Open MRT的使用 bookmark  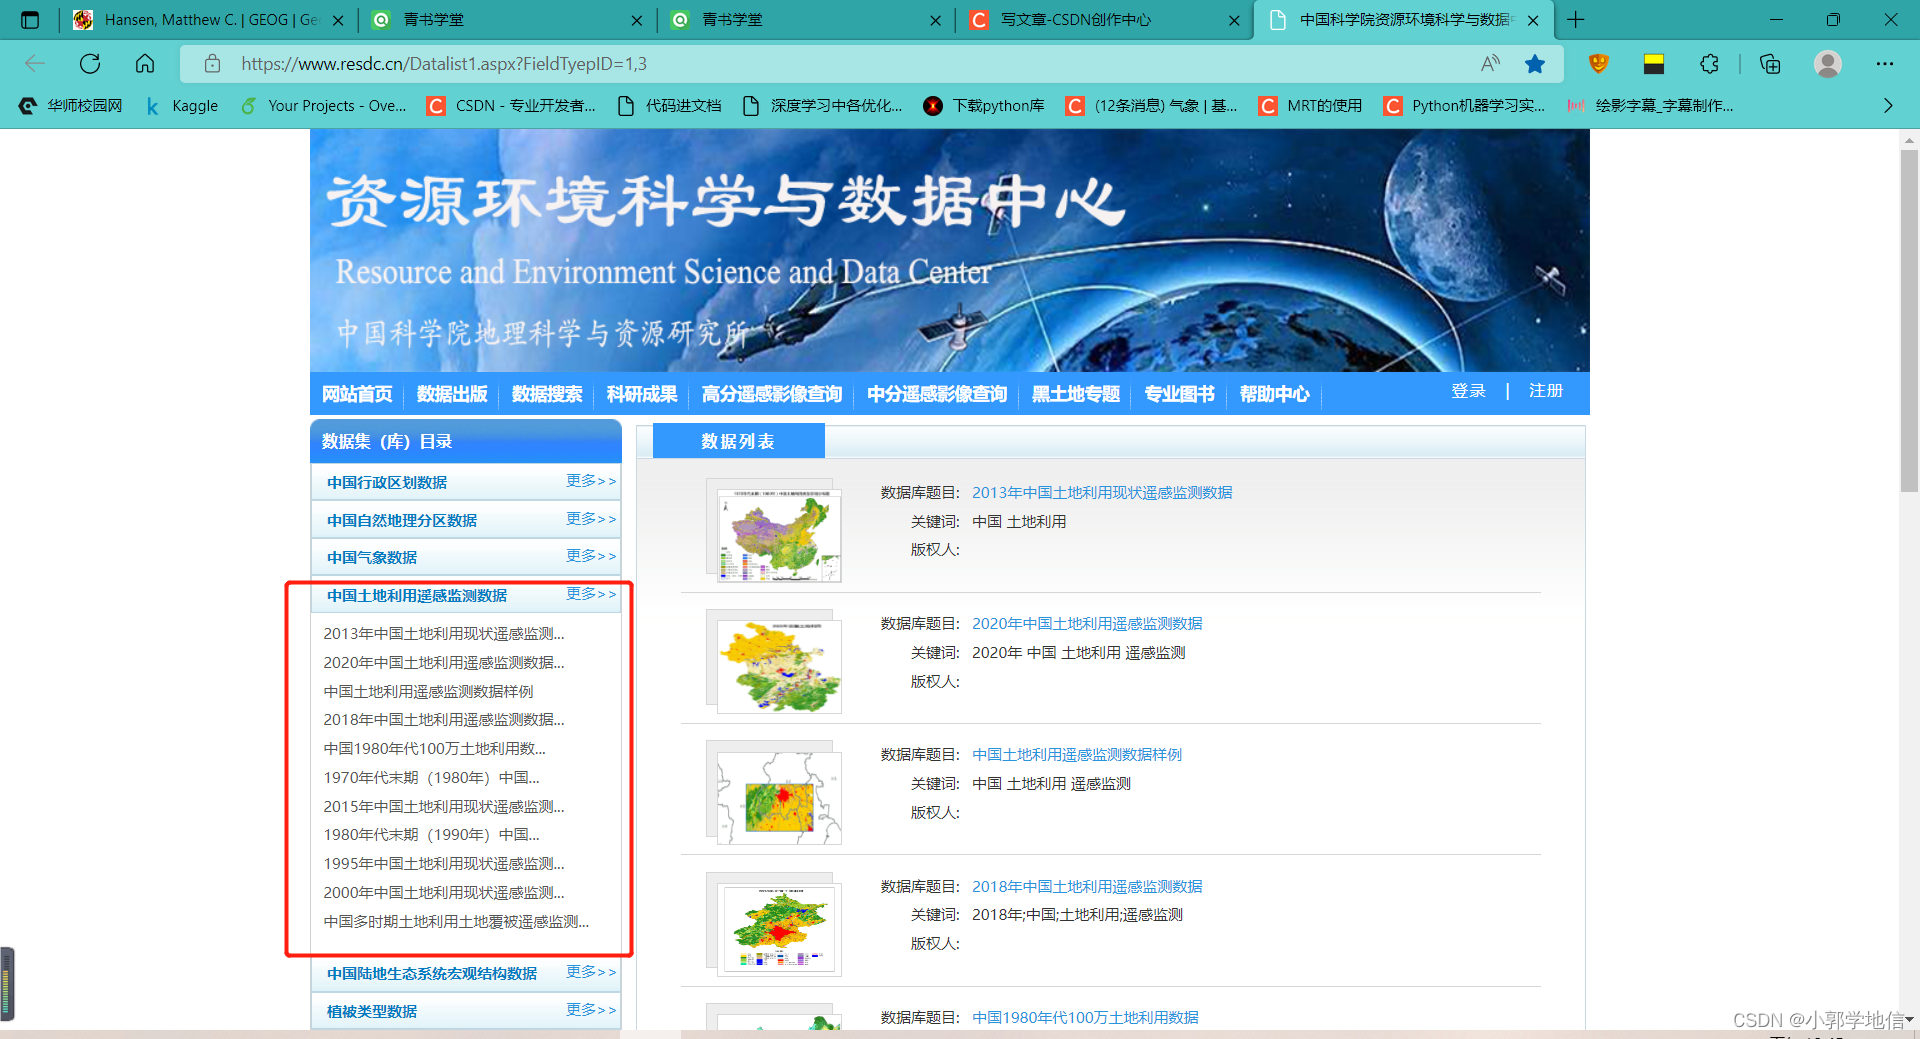coord(1311,105)
